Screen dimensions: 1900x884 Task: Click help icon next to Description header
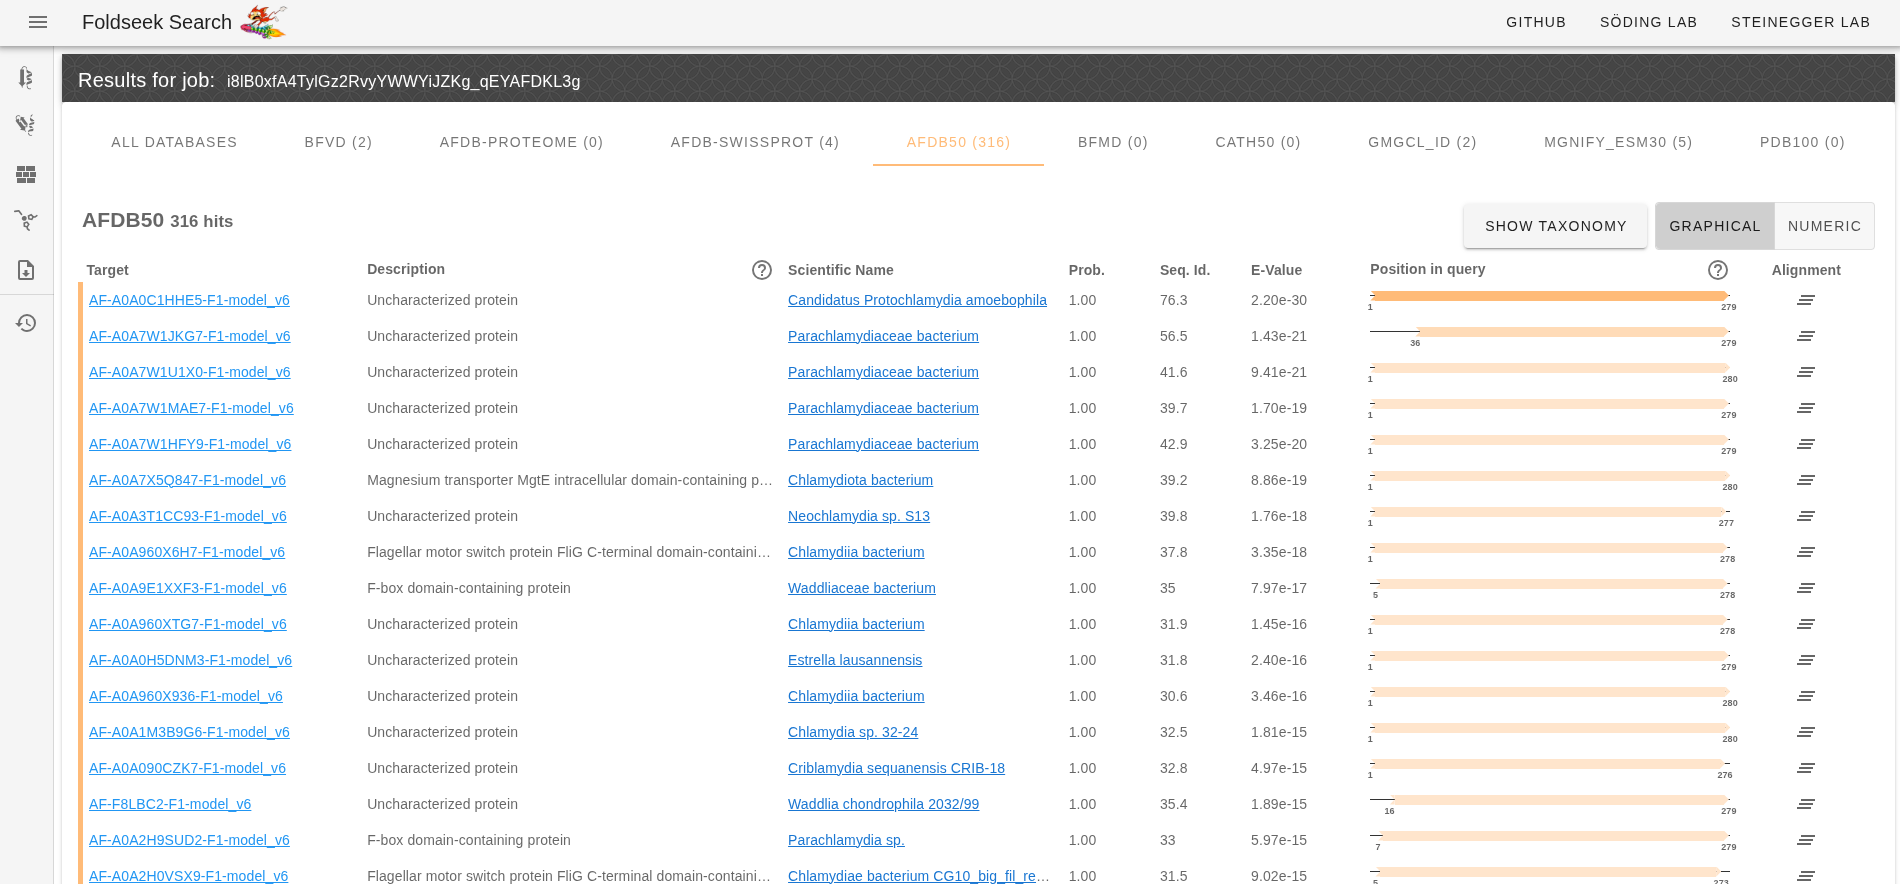pos(762,270)
